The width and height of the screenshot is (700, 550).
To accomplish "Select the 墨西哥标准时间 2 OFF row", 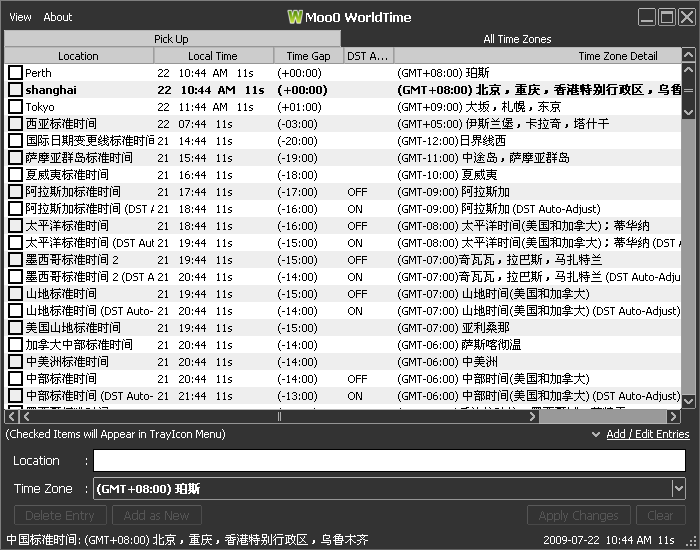I will click(343, 260).
